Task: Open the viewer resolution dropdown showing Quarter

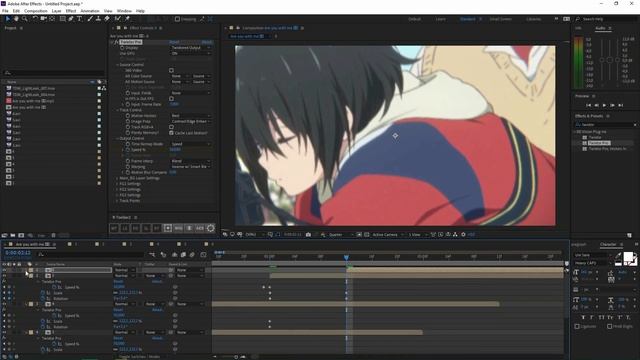Action: point(341,235)
